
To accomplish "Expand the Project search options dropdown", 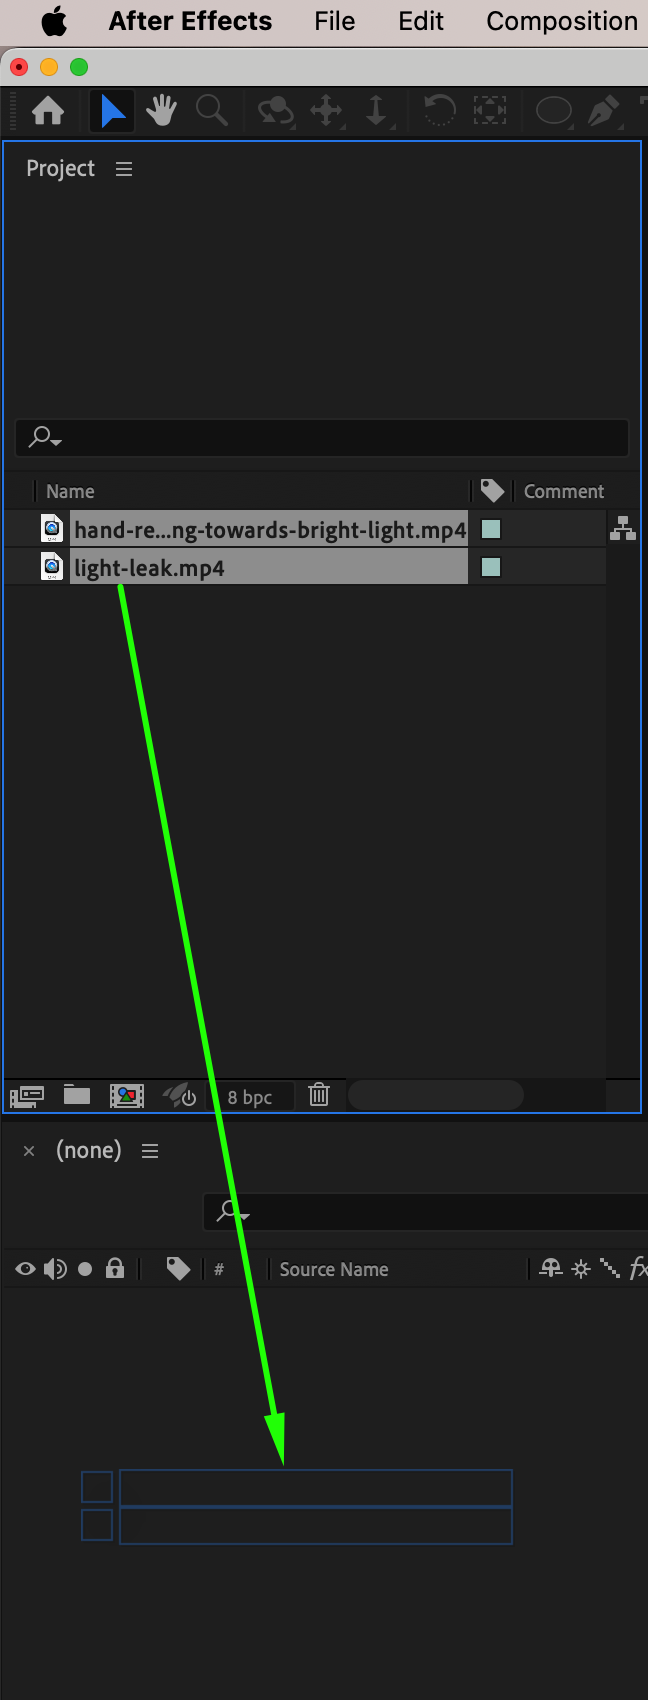I will pyautogui.click(x=45, y=437).
